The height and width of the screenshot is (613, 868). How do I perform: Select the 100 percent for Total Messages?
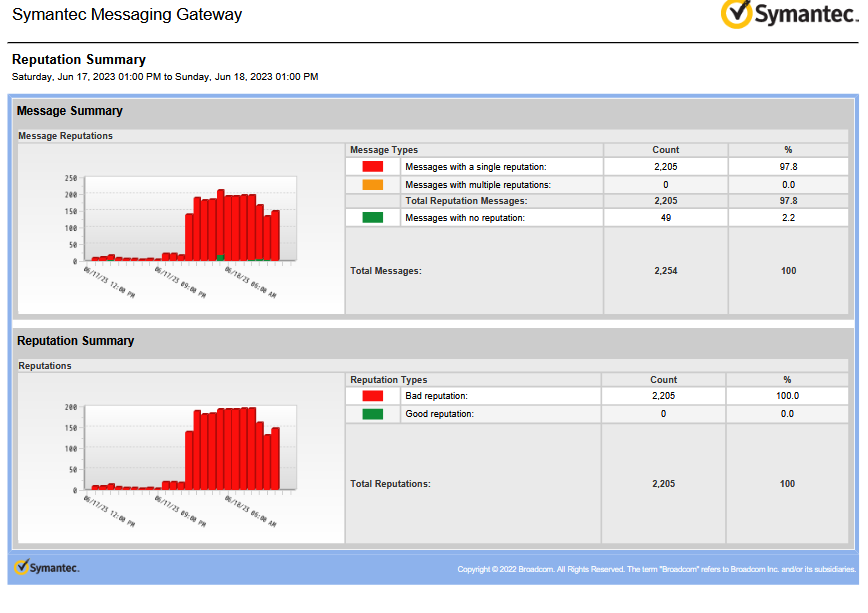point(788,271)
